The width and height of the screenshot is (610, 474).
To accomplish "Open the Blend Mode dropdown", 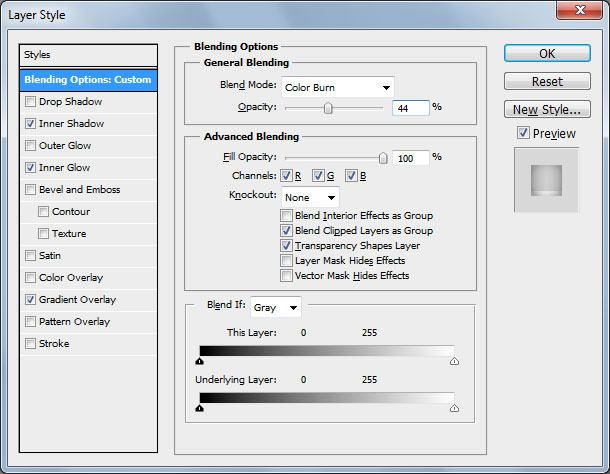I will click(x=338, y=88).
